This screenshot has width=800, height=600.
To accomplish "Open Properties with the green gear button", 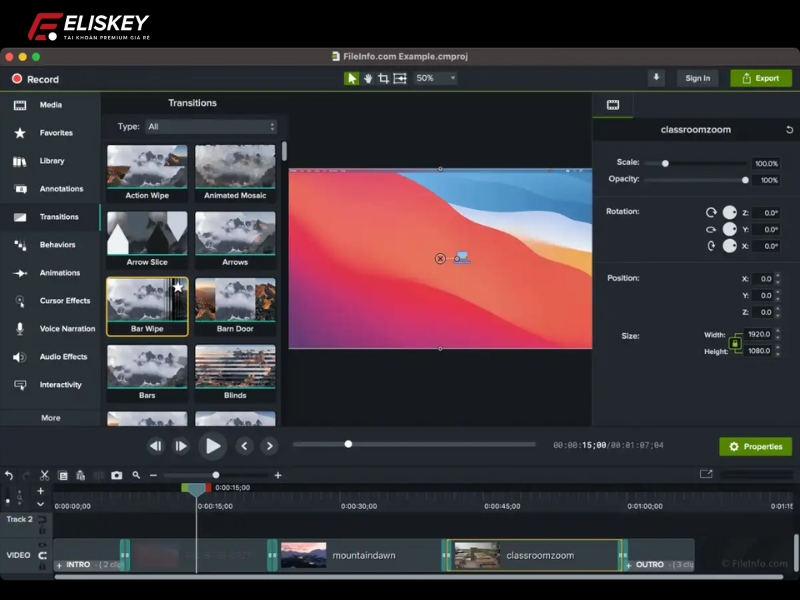I will pyautogui.click(x=755, y=446).
